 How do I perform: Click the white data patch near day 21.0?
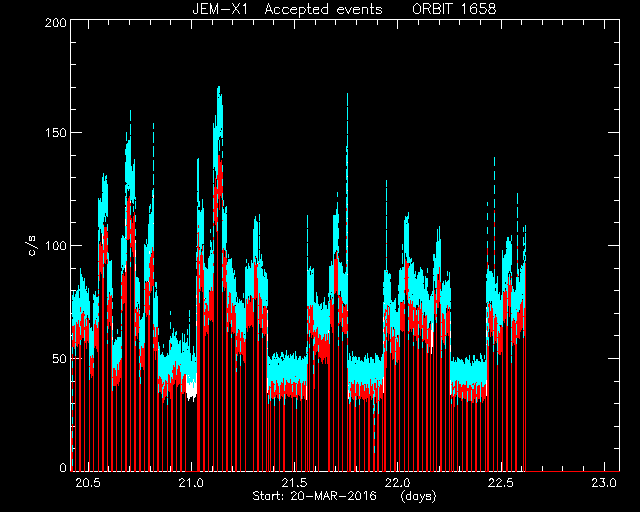tap(191, 388)
